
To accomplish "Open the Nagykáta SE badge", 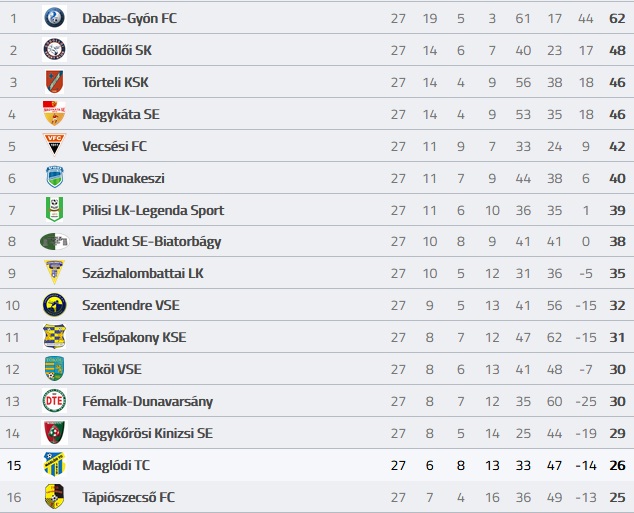I will click(x=54, y=113).
